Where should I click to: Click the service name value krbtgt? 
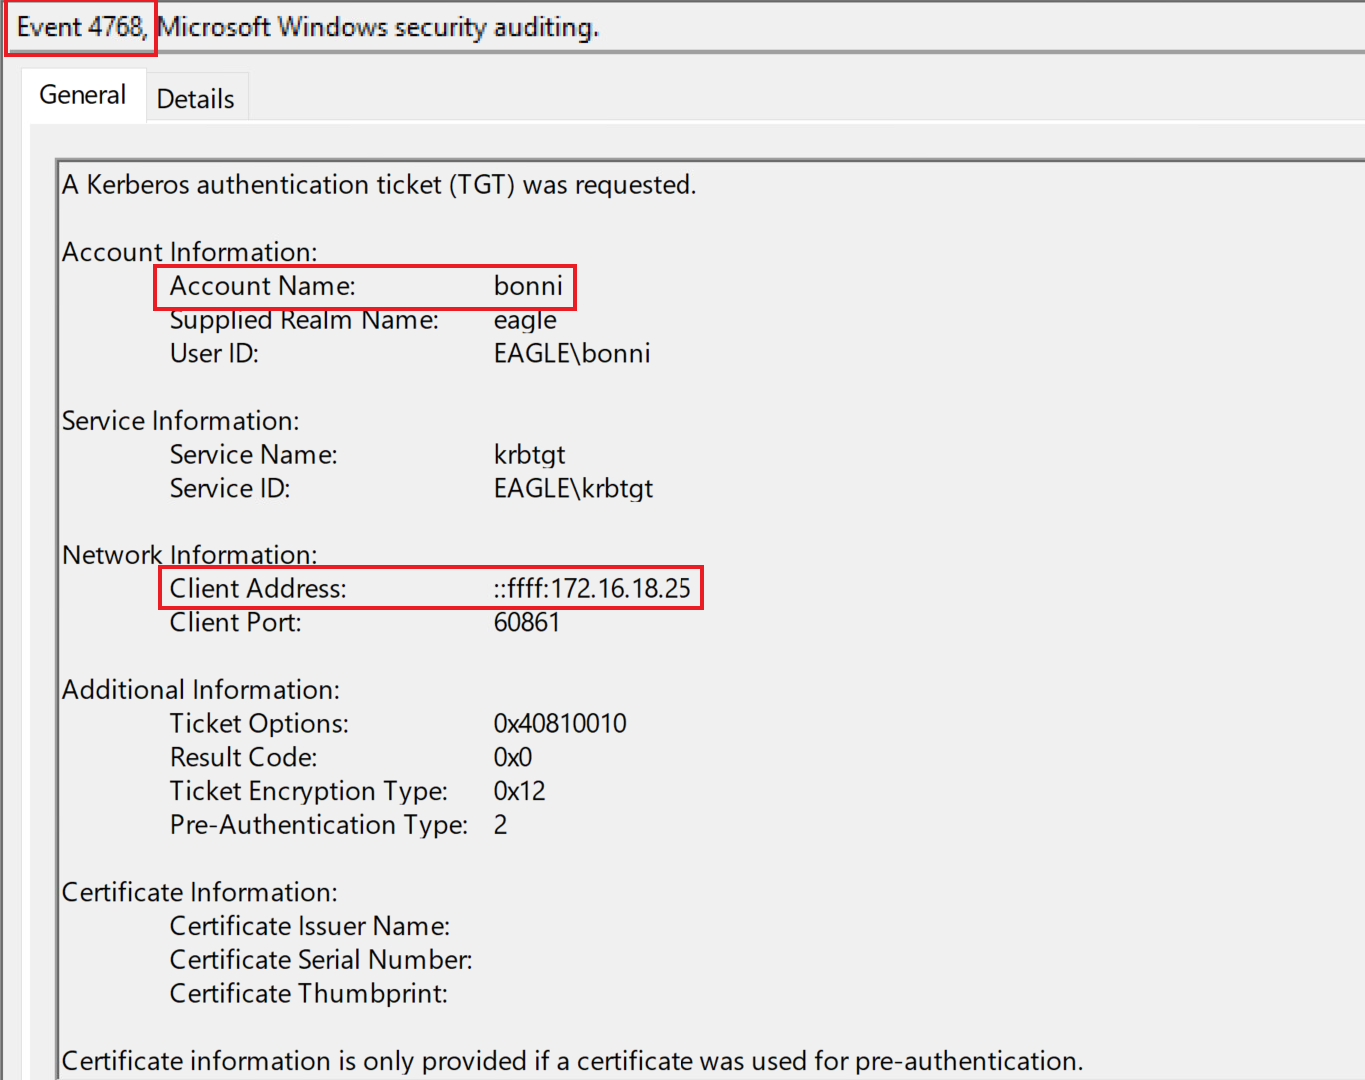[x=529, y=455]
